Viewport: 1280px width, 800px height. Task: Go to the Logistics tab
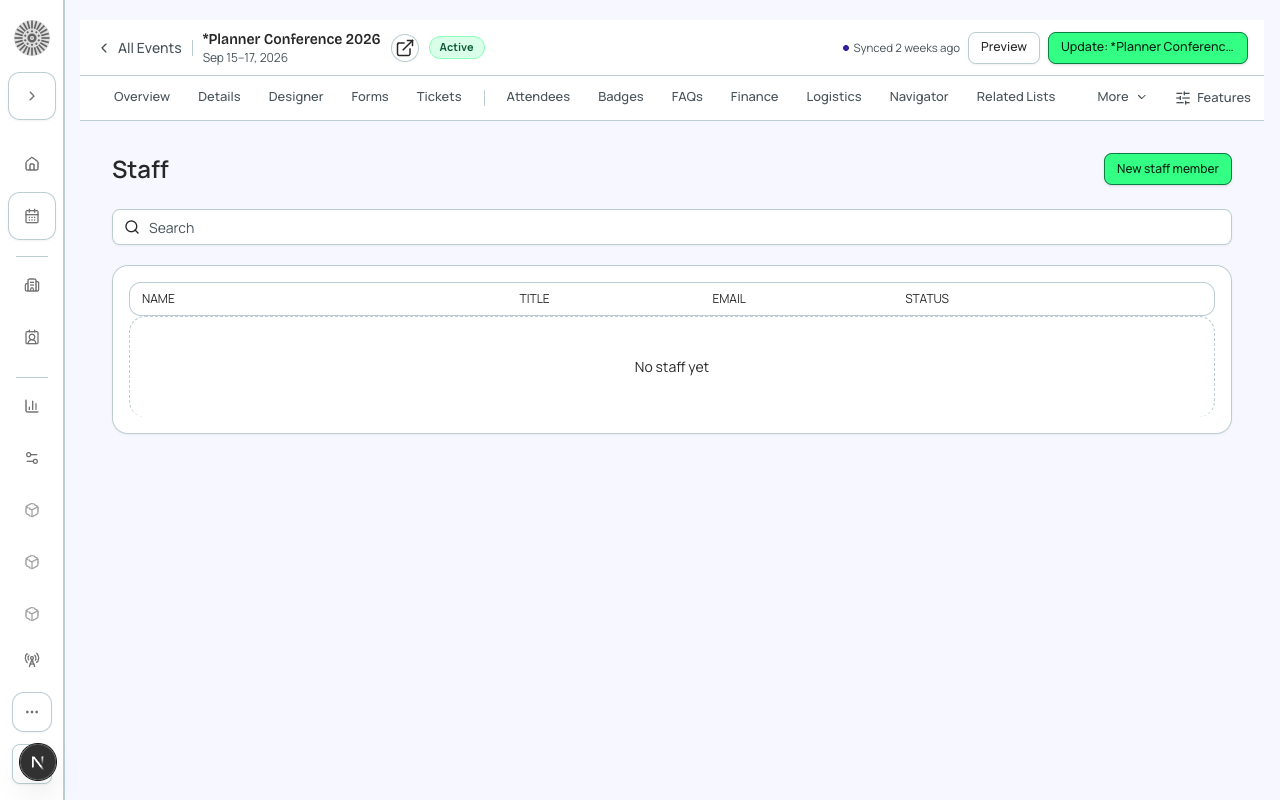834,97
